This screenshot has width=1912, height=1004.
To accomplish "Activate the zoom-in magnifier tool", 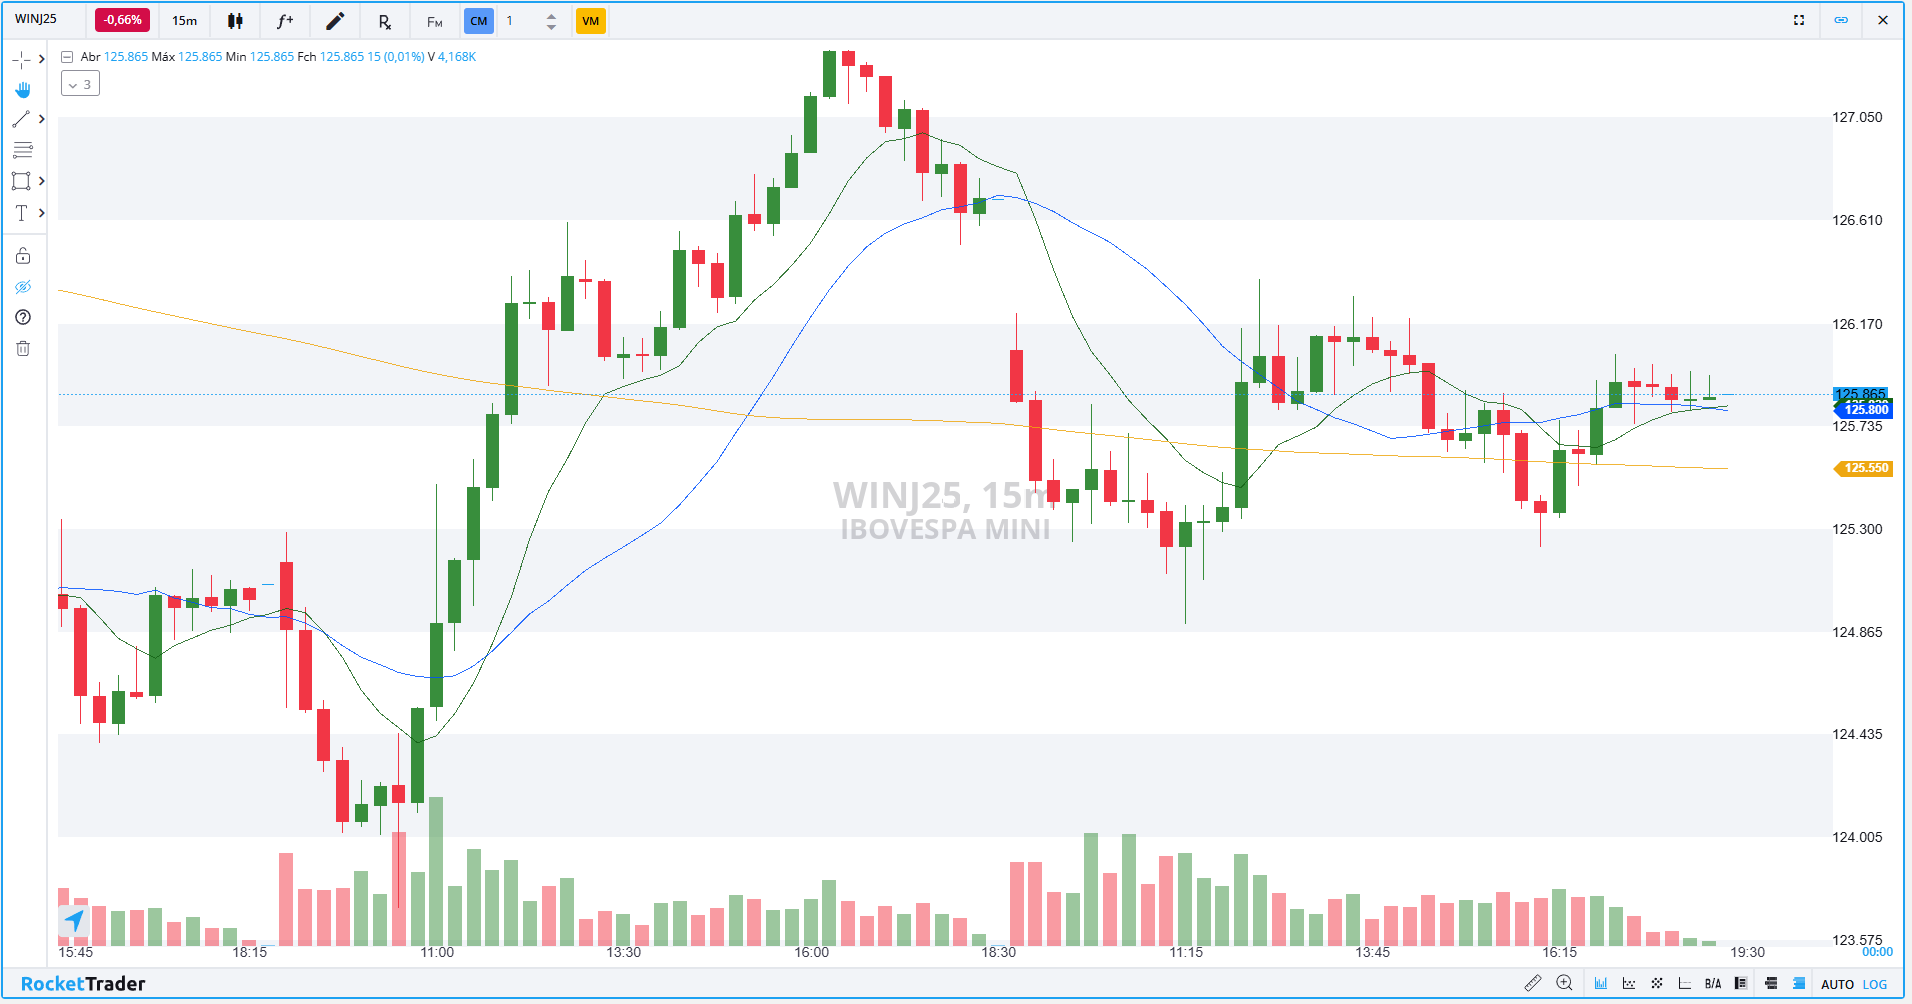I will coord(1565,983).
